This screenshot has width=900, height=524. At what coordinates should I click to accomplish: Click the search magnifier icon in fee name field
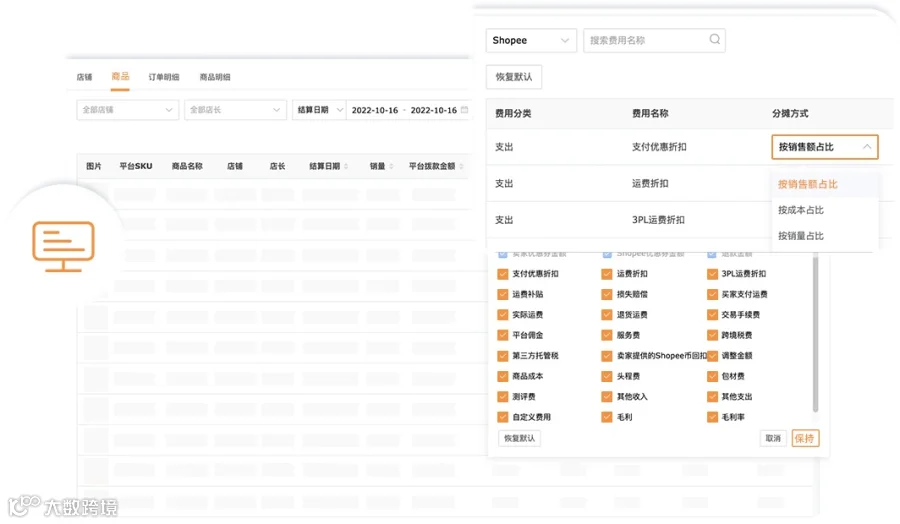coord(715,40)
